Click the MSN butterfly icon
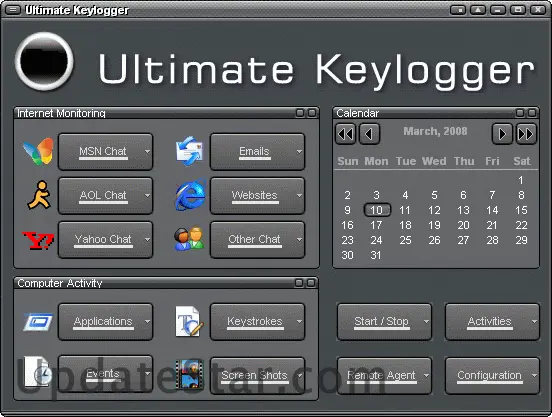The image size is (552, 417). pos(38,151)
